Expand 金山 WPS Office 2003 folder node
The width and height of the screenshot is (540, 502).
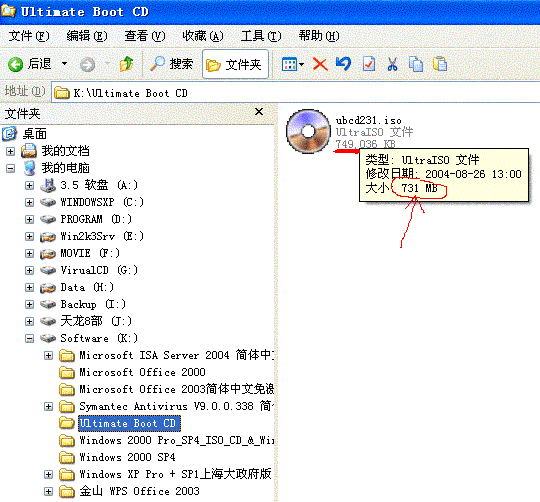(49, 492)
